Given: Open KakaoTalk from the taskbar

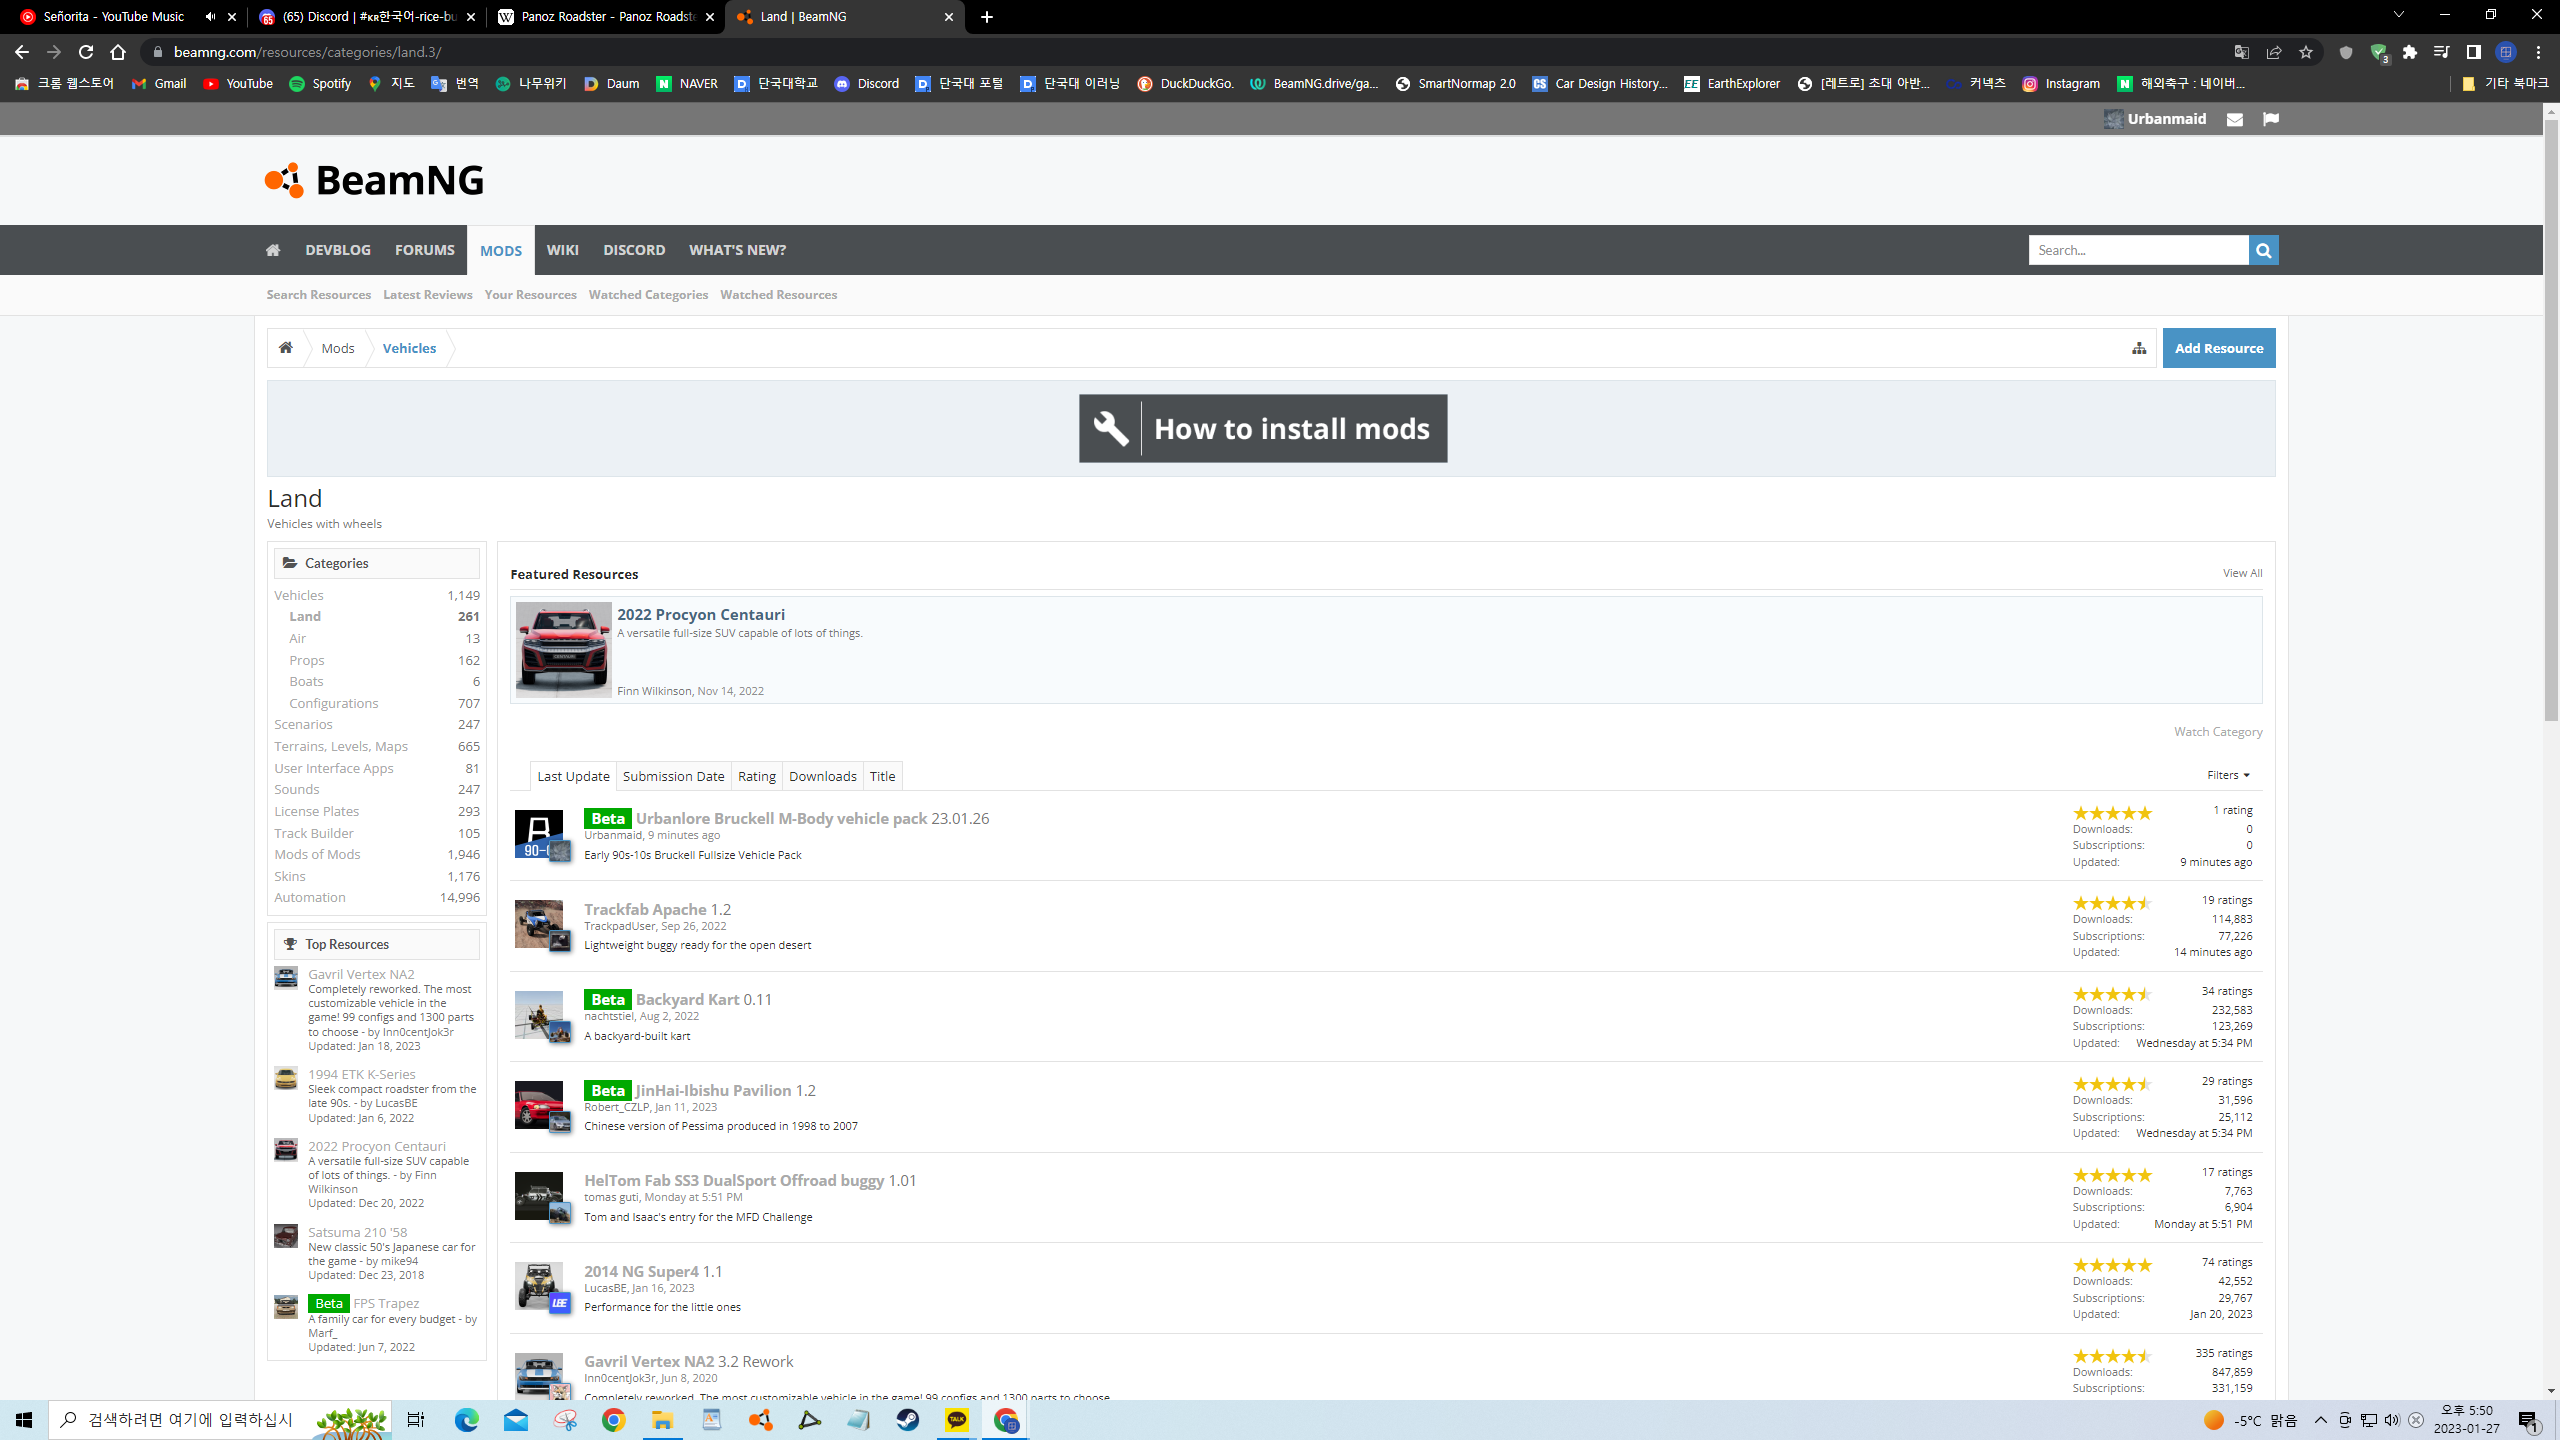Looking at the screenshot, I should pos(957,1420).
